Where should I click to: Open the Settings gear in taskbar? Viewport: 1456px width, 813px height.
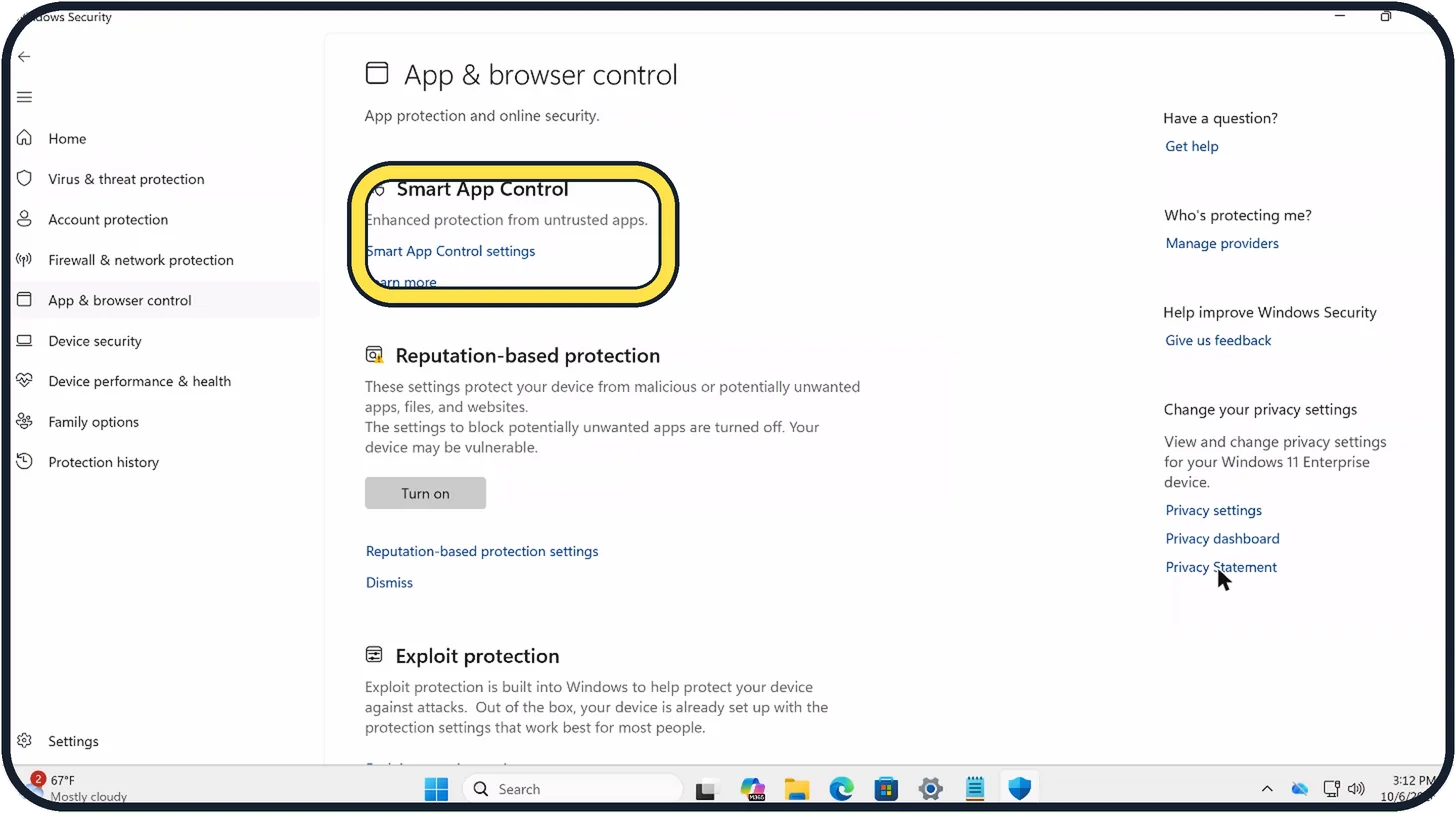tap(931, 789)
